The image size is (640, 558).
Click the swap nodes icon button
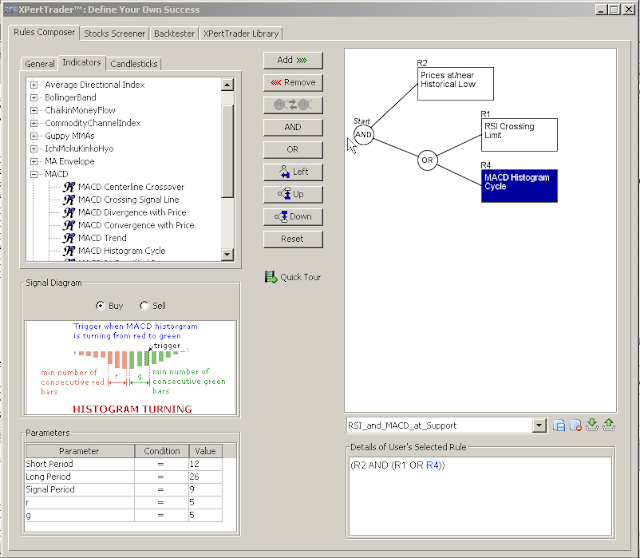point(293,105)
